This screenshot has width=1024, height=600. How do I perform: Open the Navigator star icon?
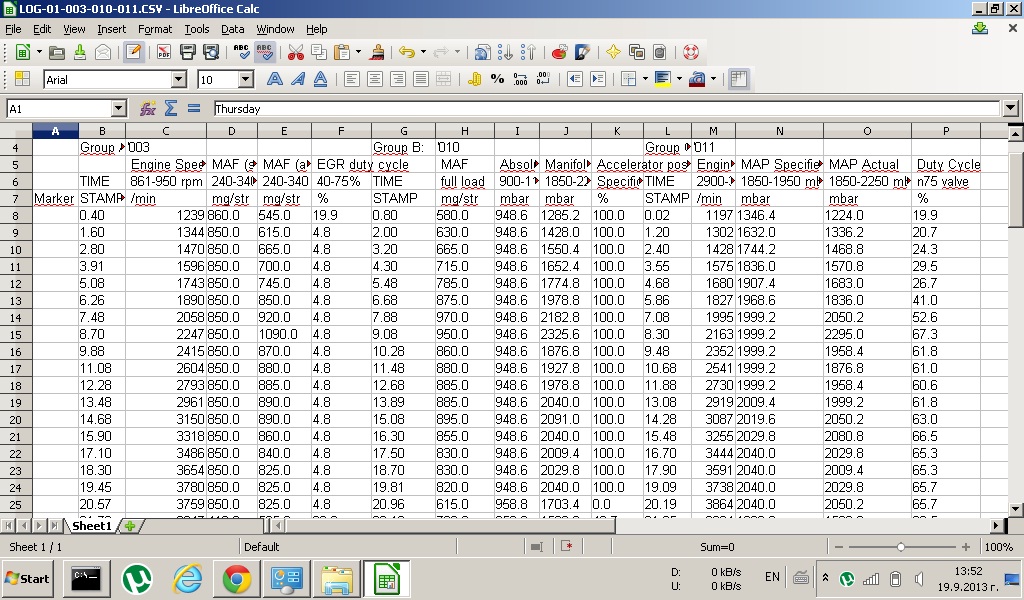click(613, 52)
